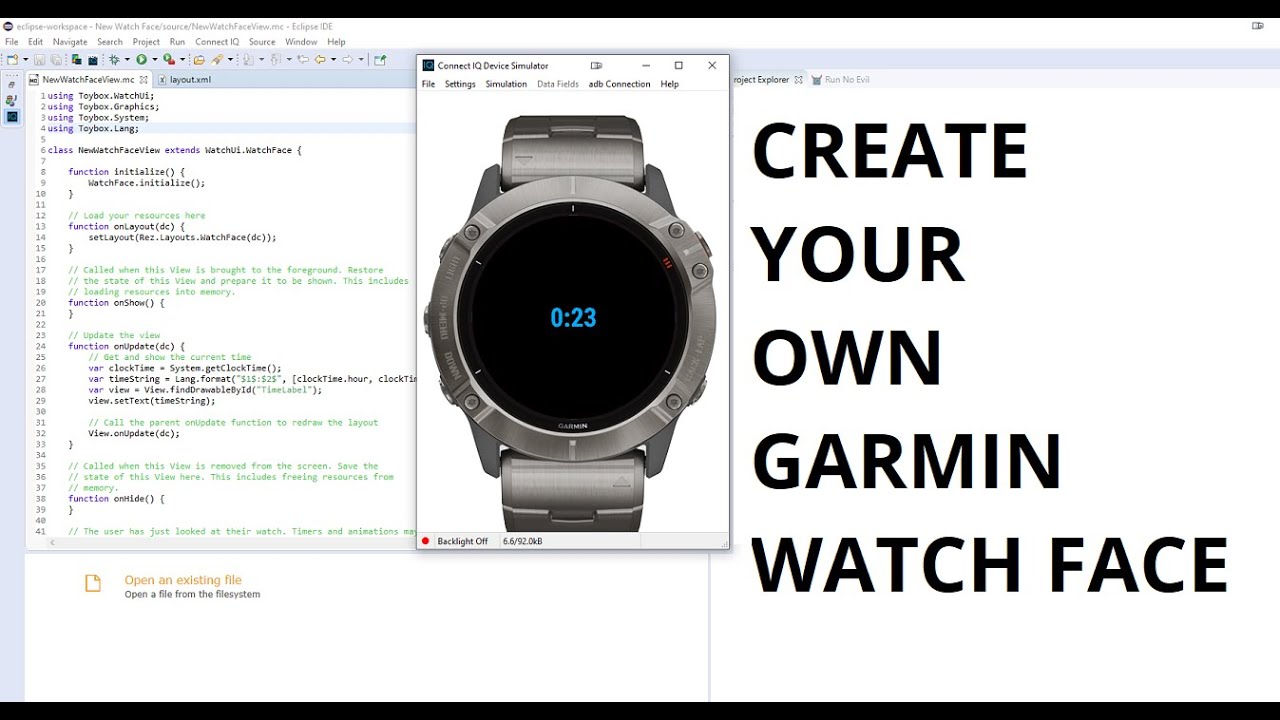Expand the Debug dropdown arrow
The height and width of the screenshot is (720, 1280).
[x=127, y=59]
